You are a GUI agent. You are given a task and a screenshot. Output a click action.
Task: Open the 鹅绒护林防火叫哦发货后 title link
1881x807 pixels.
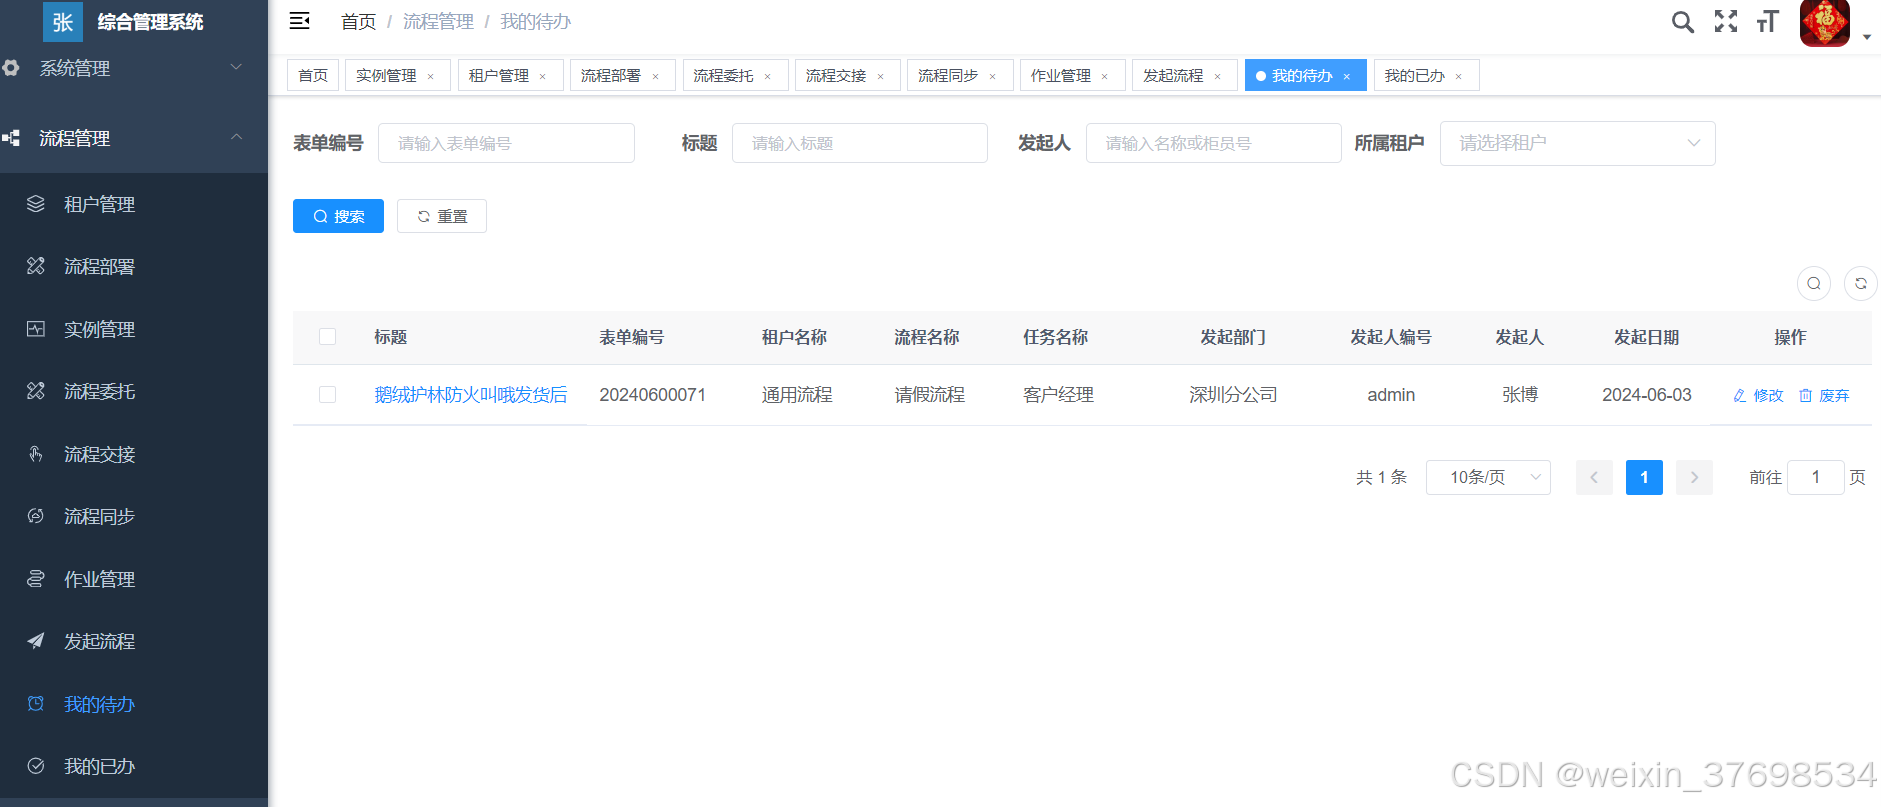click(471, 395)
